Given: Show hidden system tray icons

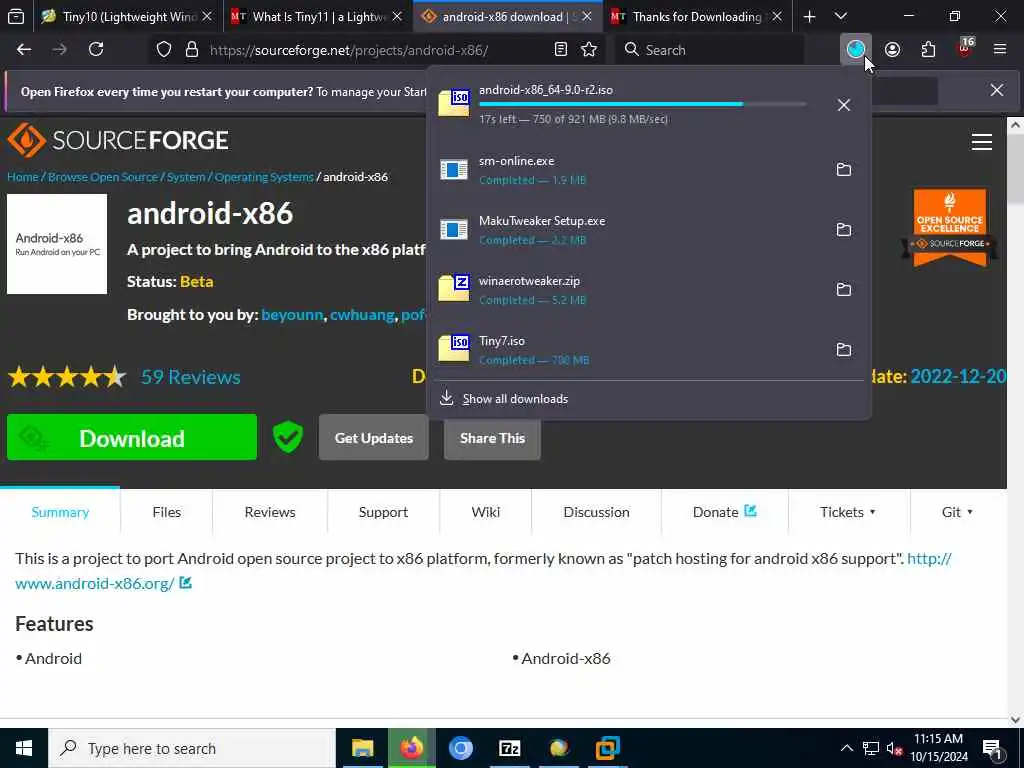Looking at the screenshot, I should click(846, 748).
